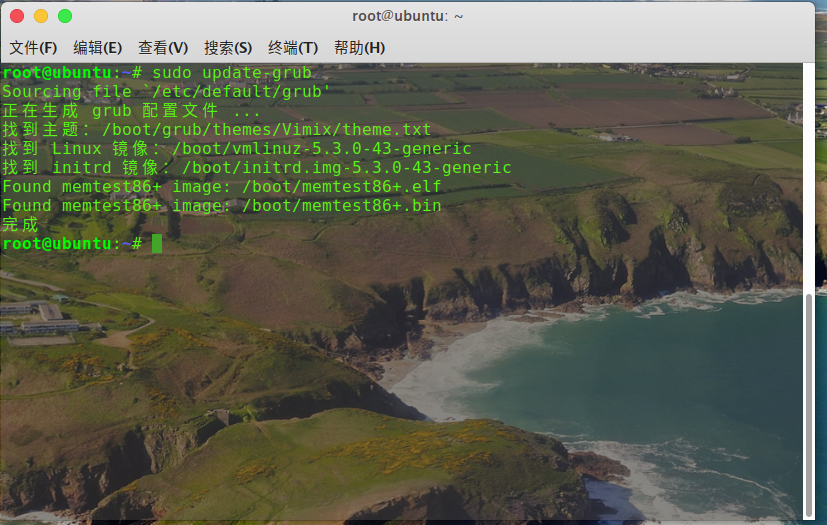Viewport: 827px width, 525px height.
Task: Open the 查看(V) menu
Action: [x=163, y=48]
